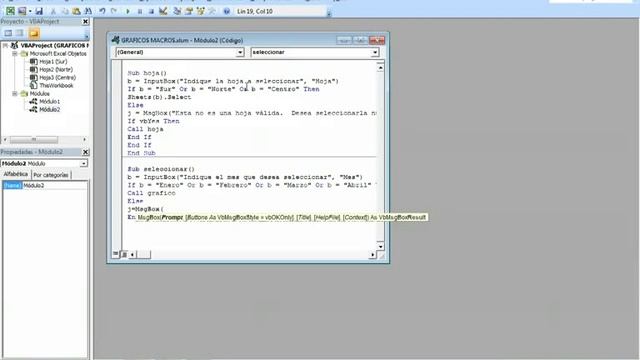Save the GRAFICOS MACROS workbook
The height and width of the screenshot is (360, 640).
(39, 11)
